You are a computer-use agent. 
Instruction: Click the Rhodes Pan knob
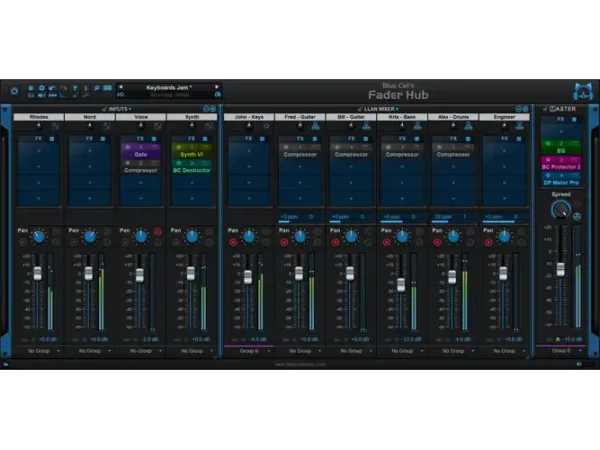point(39,237)
